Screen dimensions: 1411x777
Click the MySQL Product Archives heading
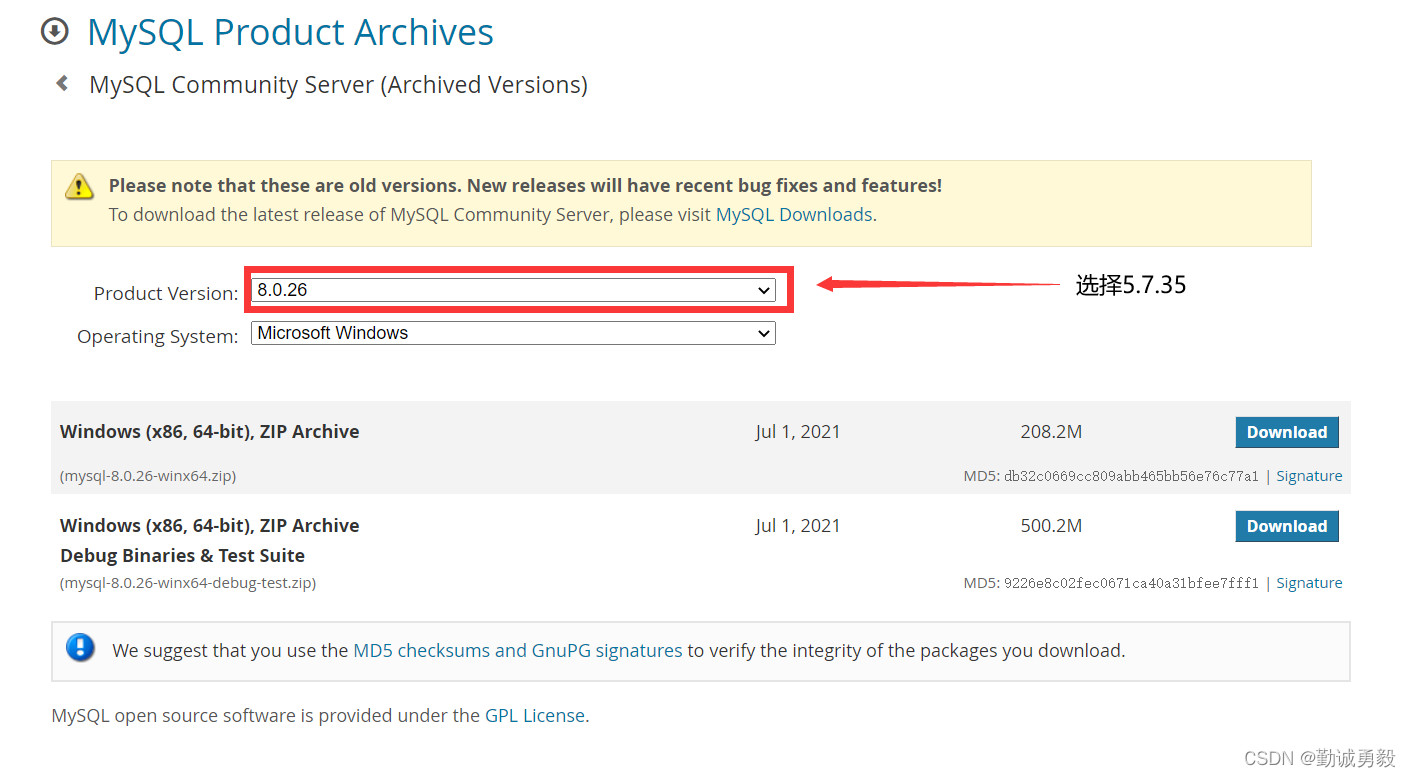tap(290, 32)
